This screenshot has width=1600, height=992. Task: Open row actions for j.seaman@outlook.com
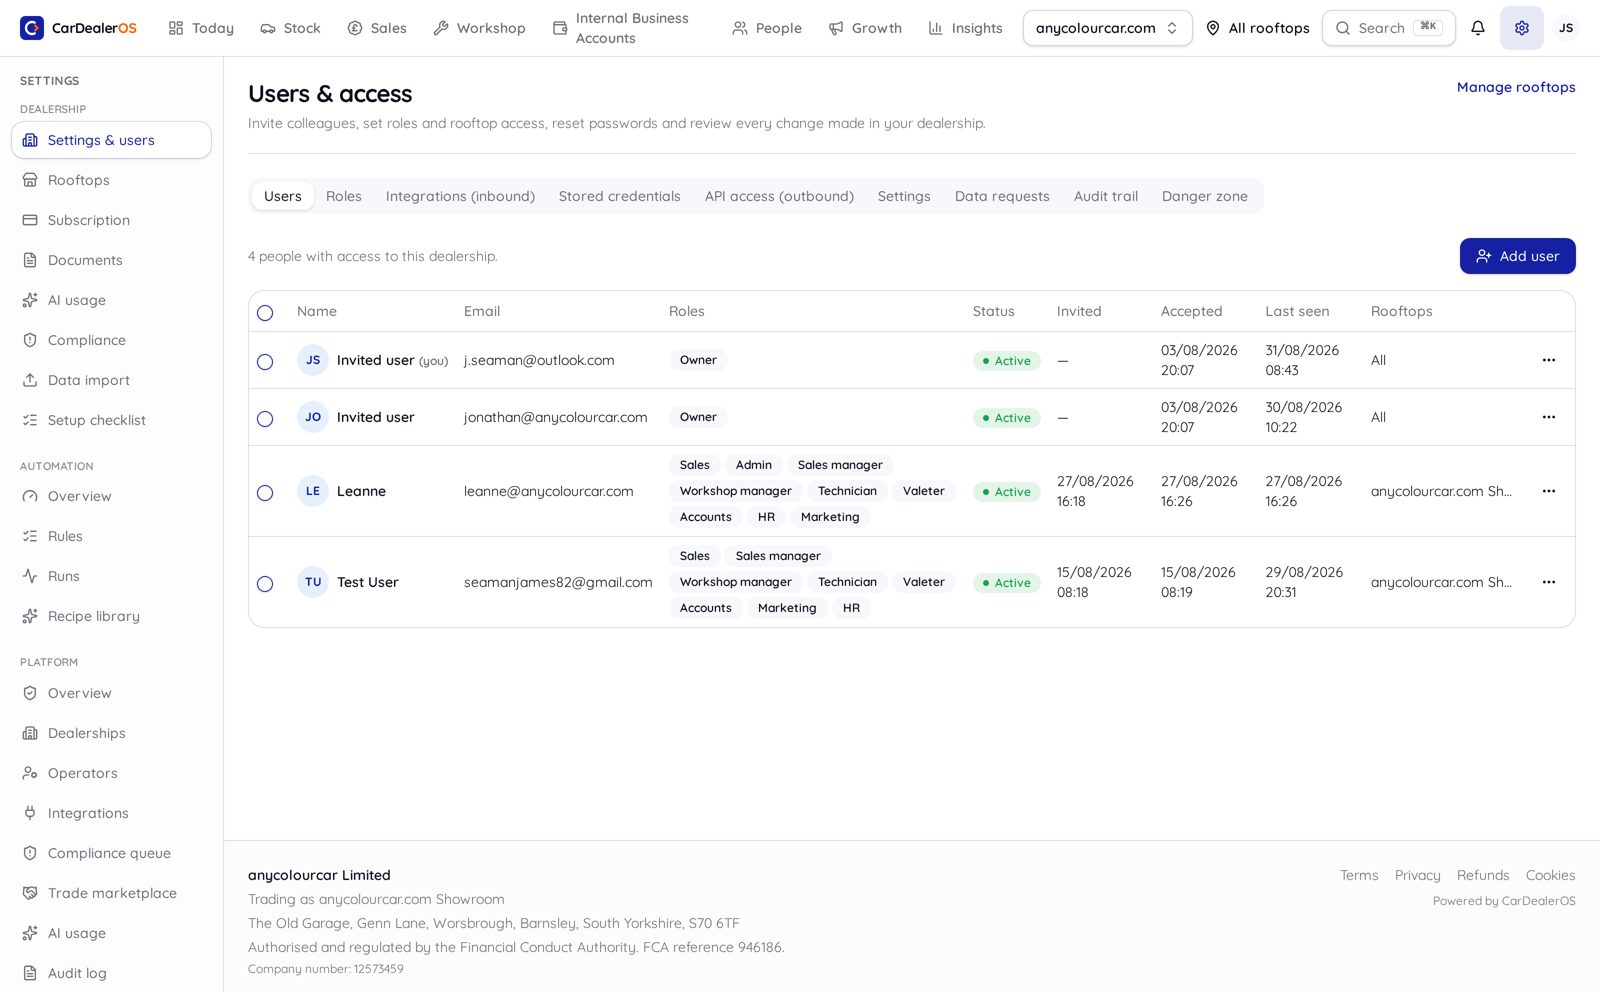coord(1548,360)
